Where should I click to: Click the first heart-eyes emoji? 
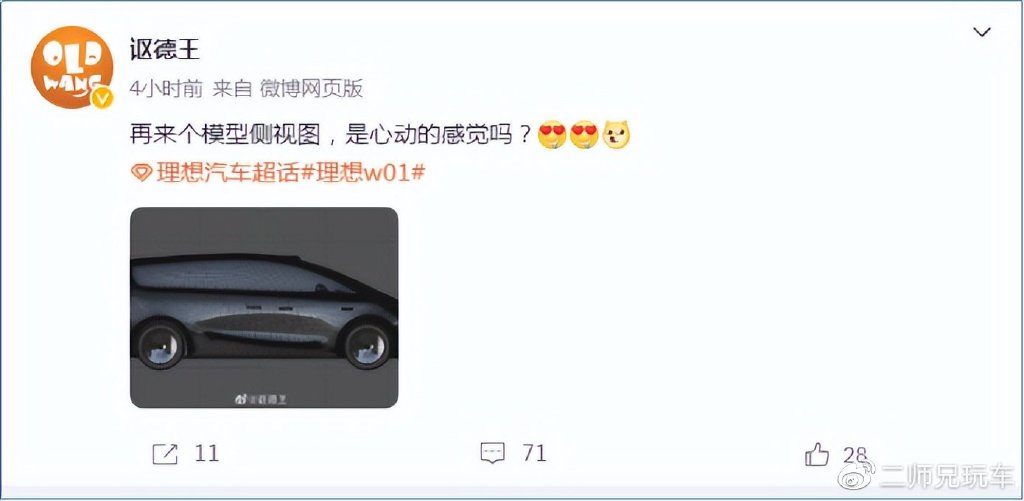pos(552,135)
